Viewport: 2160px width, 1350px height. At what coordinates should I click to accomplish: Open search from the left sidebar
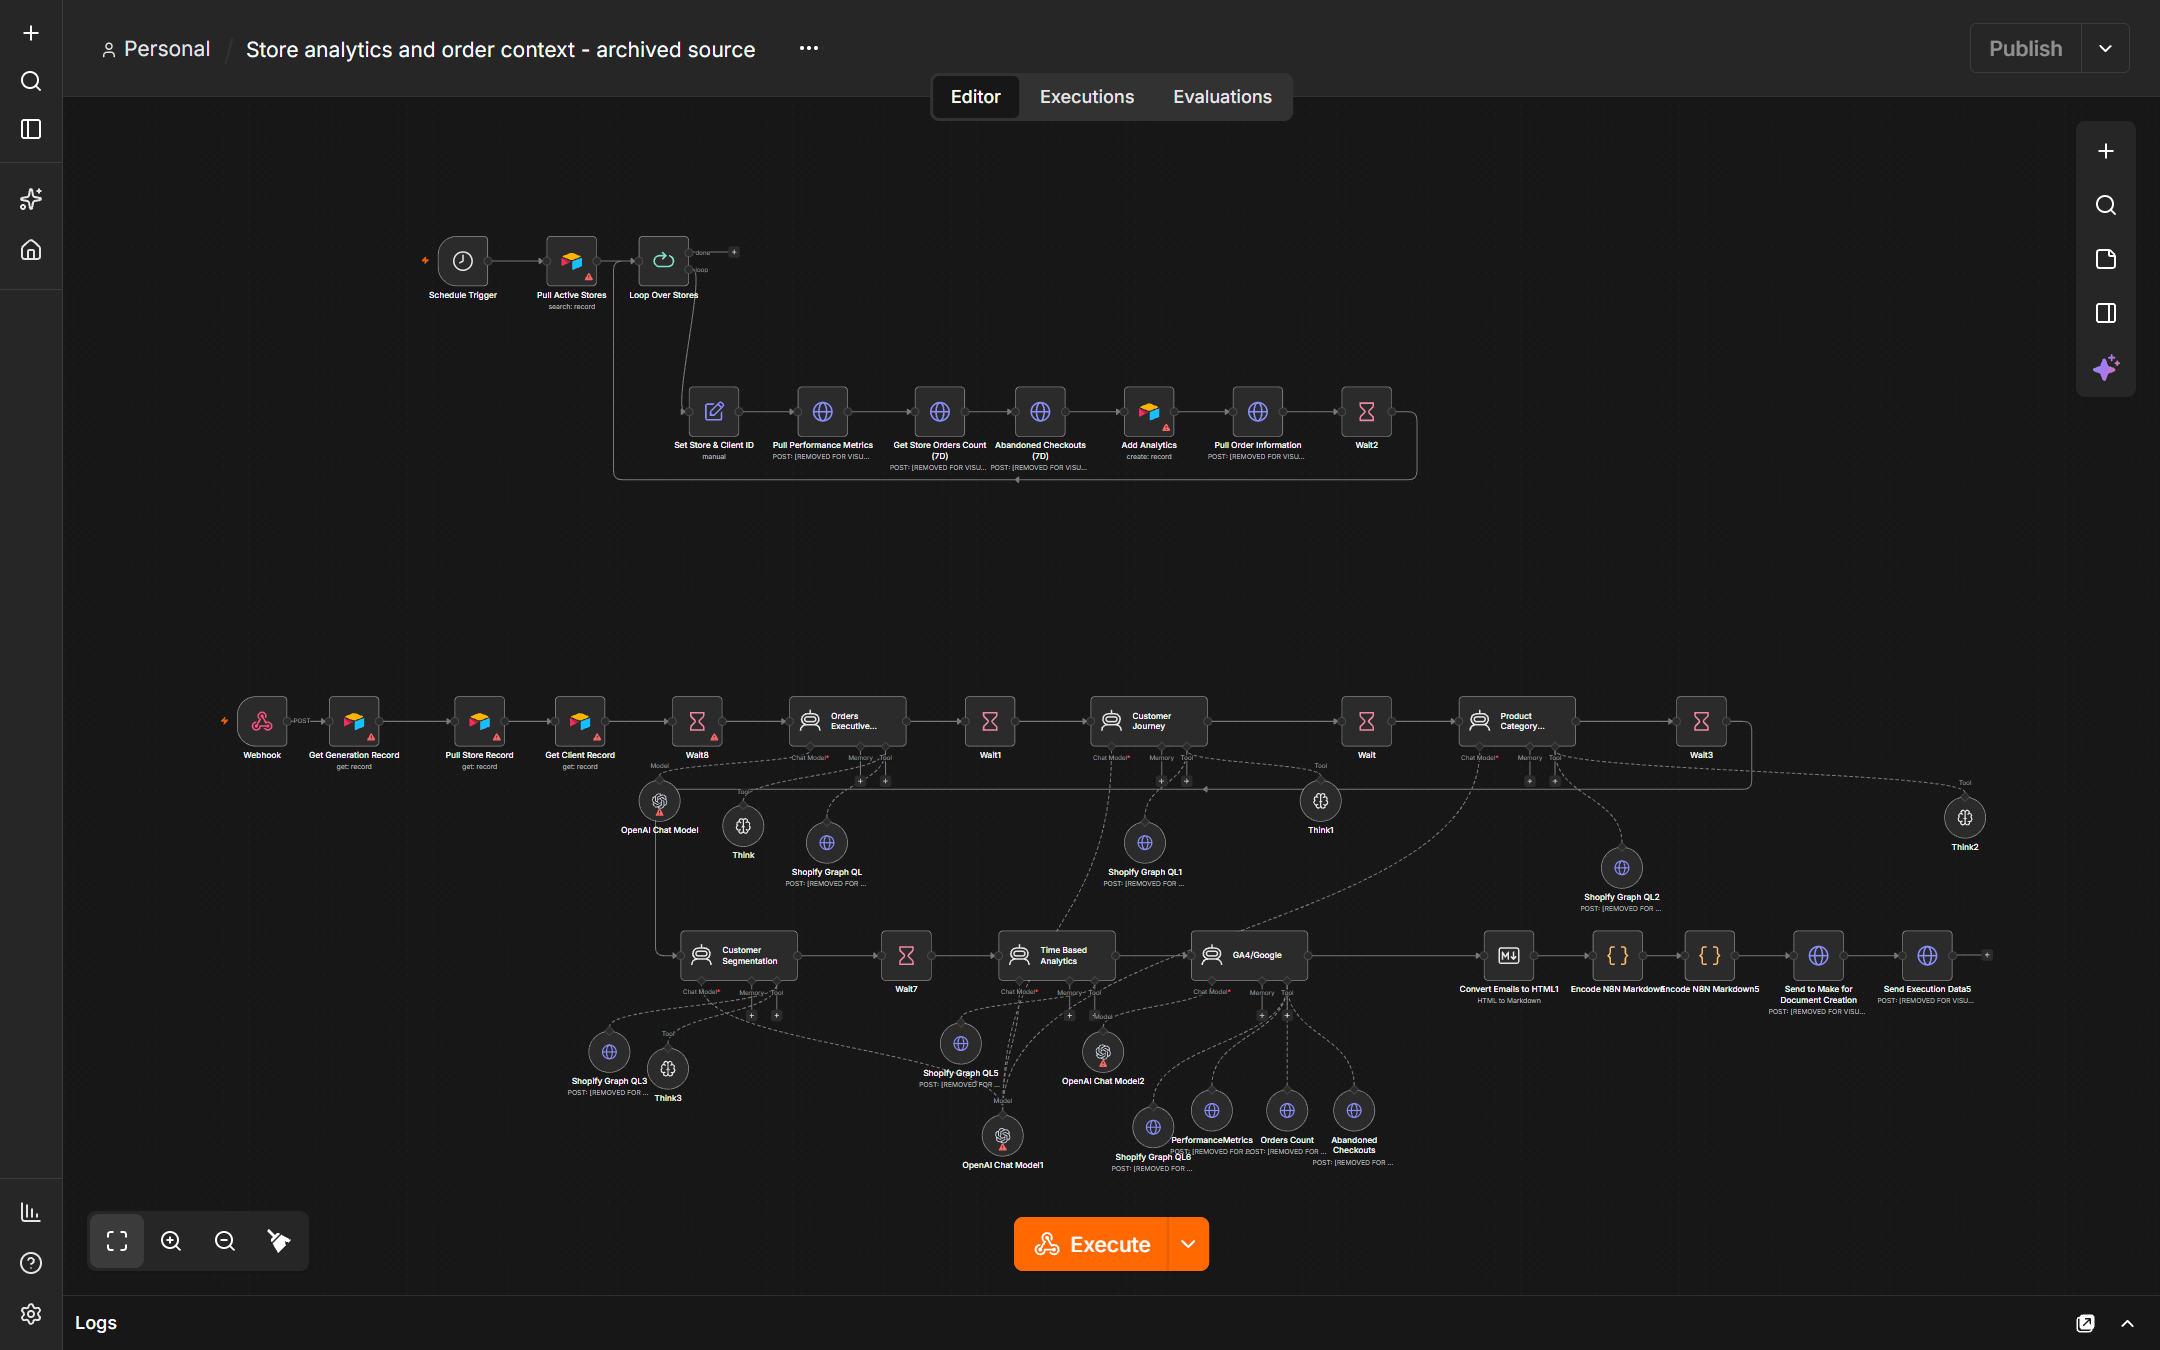click(31, 81)
